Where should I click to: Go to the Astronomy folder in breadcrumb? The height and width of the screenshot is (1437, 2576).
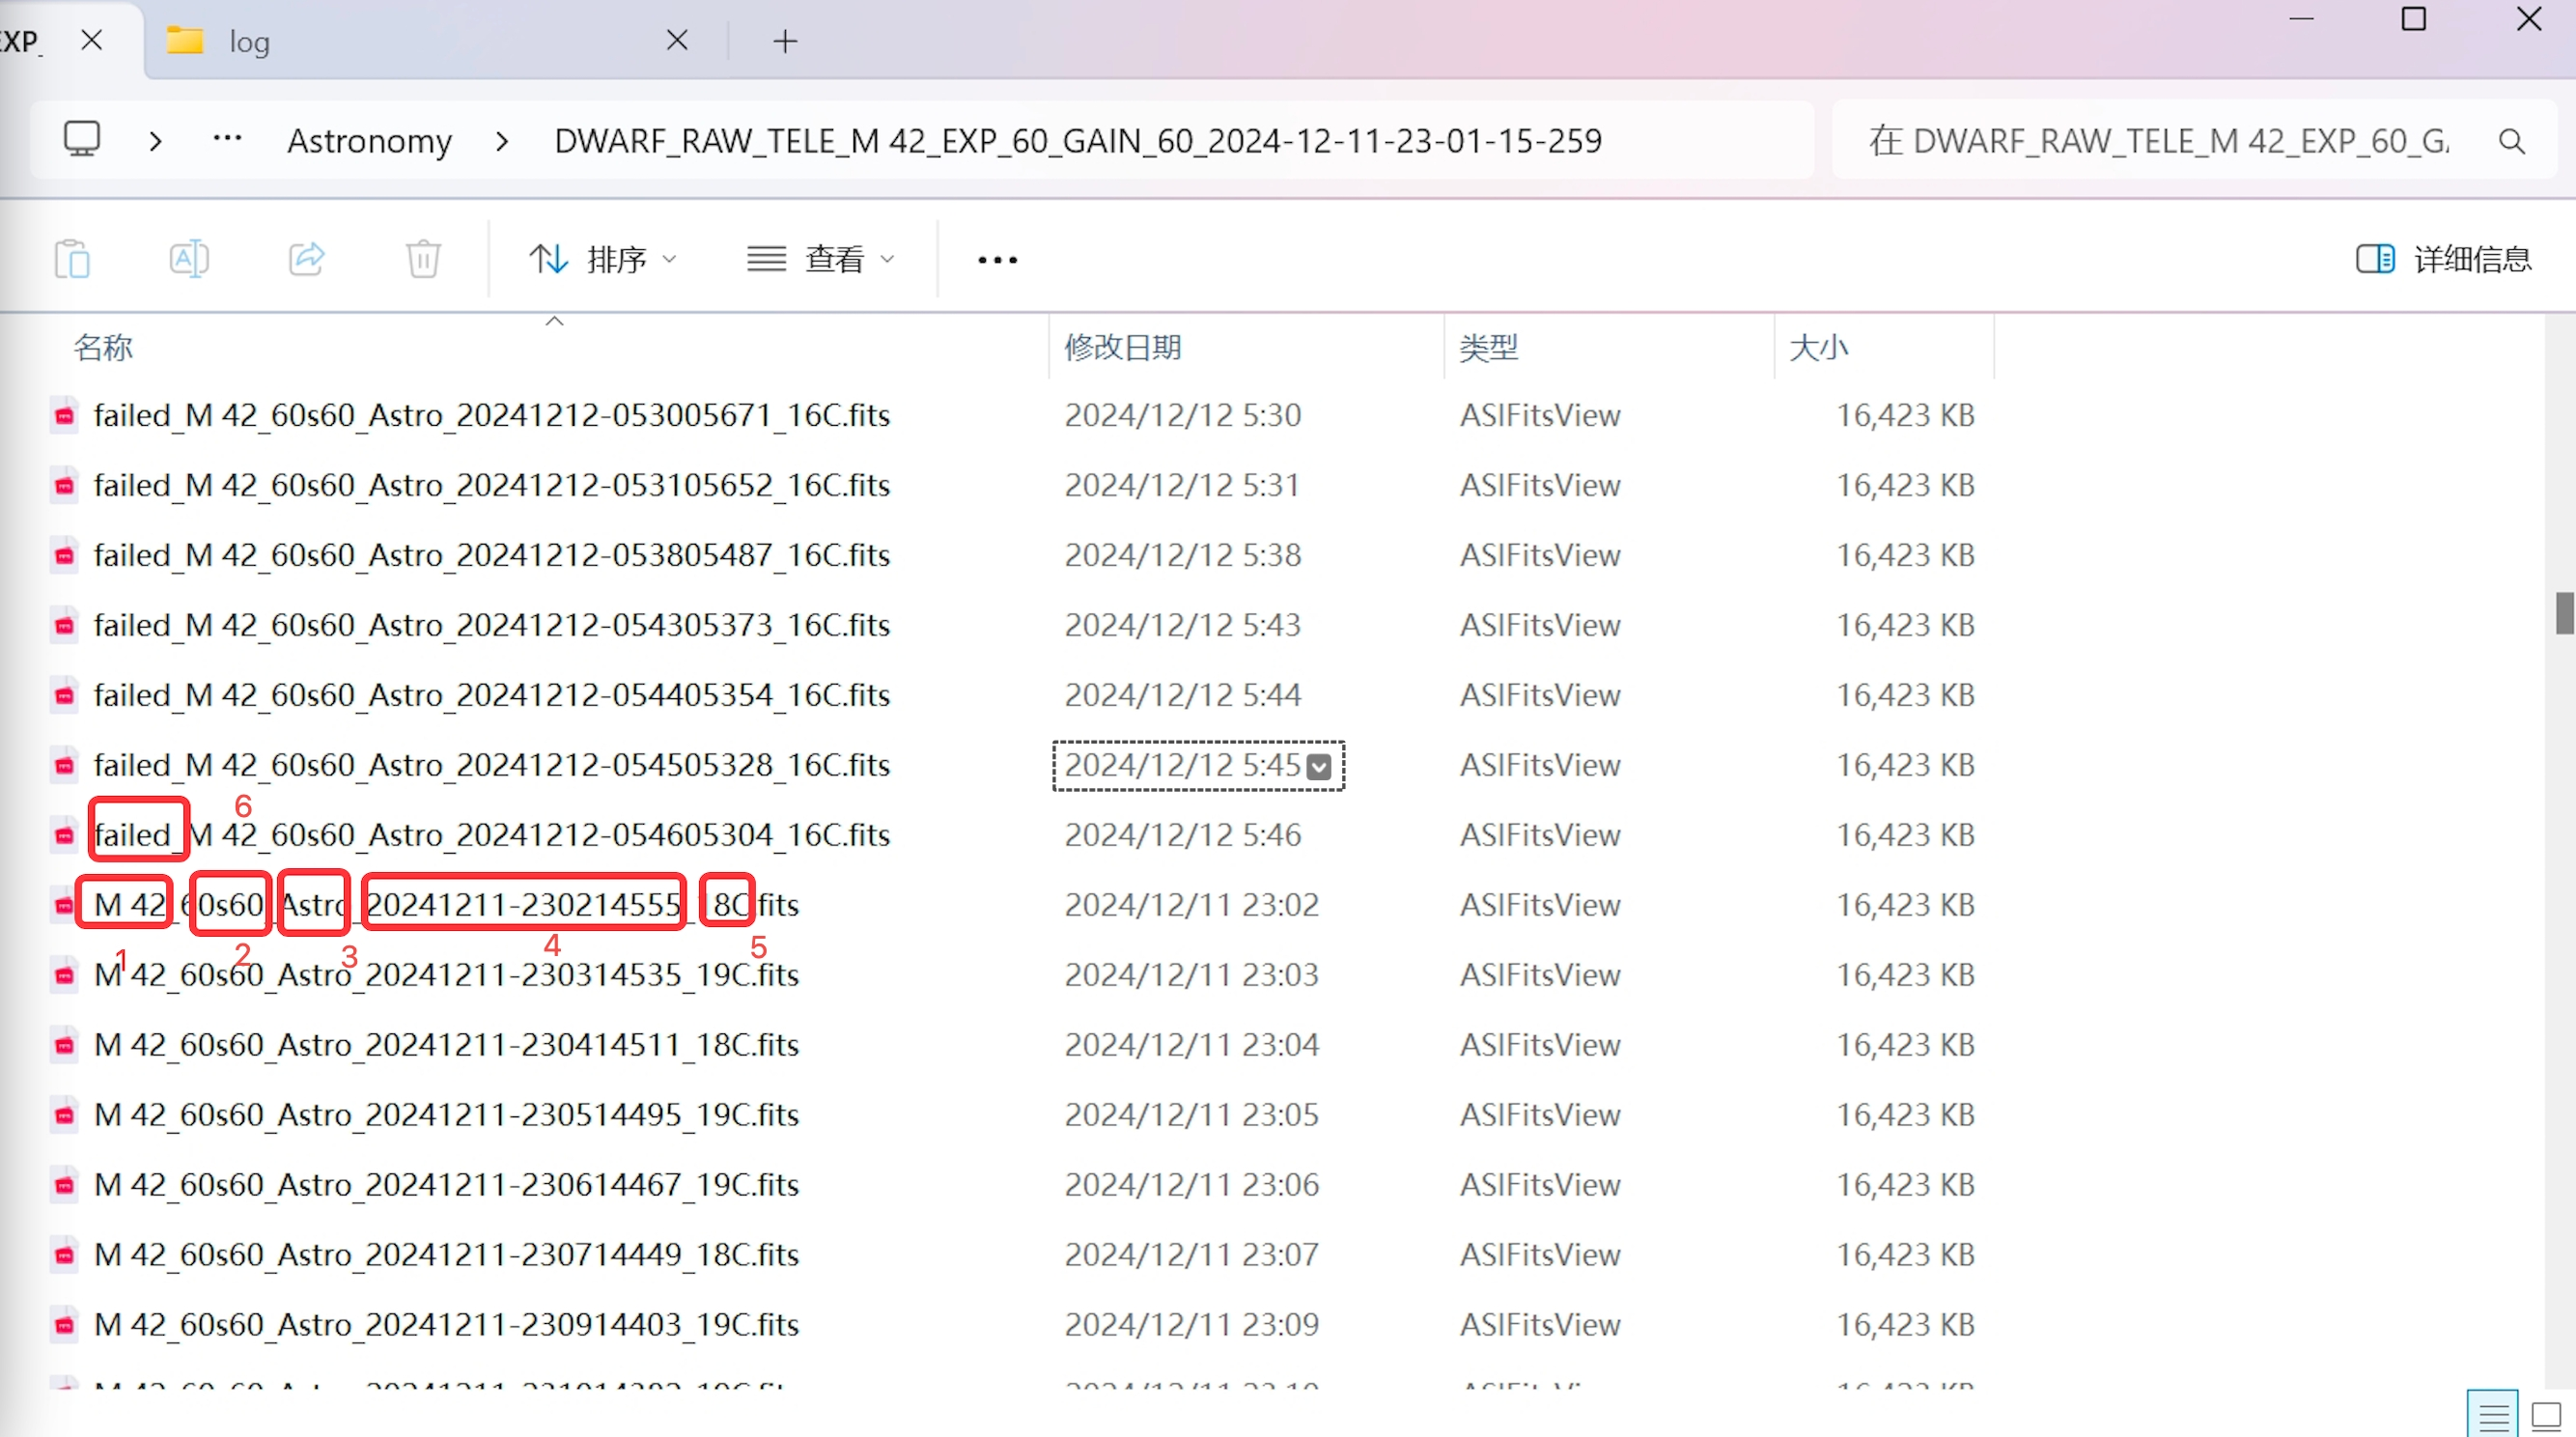pos(369,141)
